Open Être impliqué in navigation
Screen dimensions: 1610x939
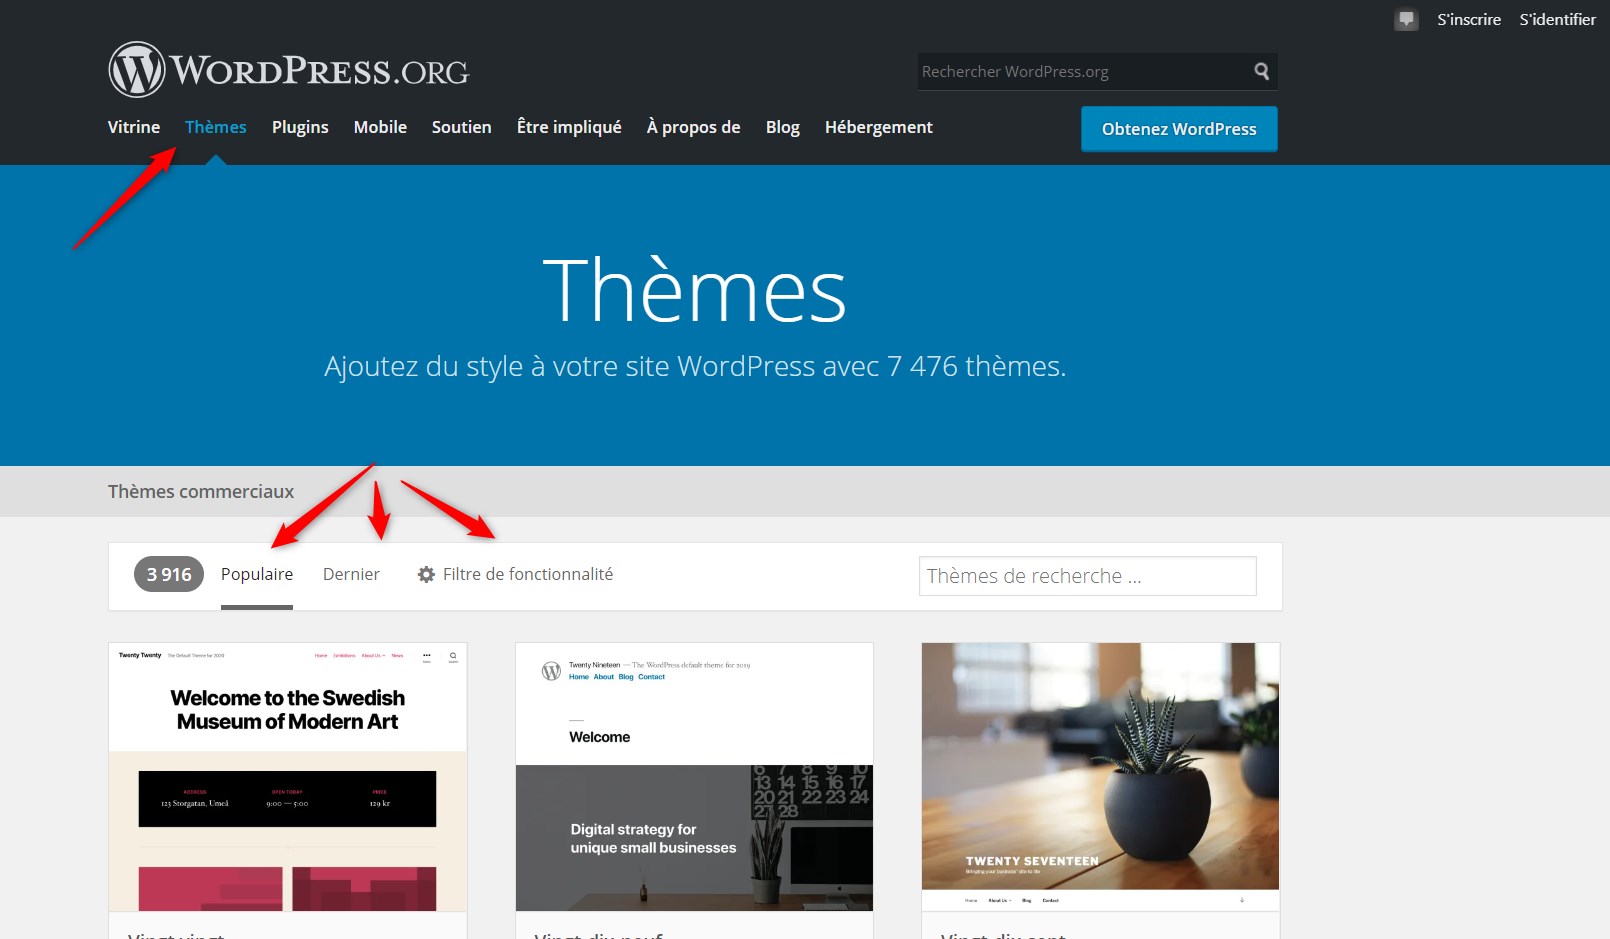pos(569,127)
